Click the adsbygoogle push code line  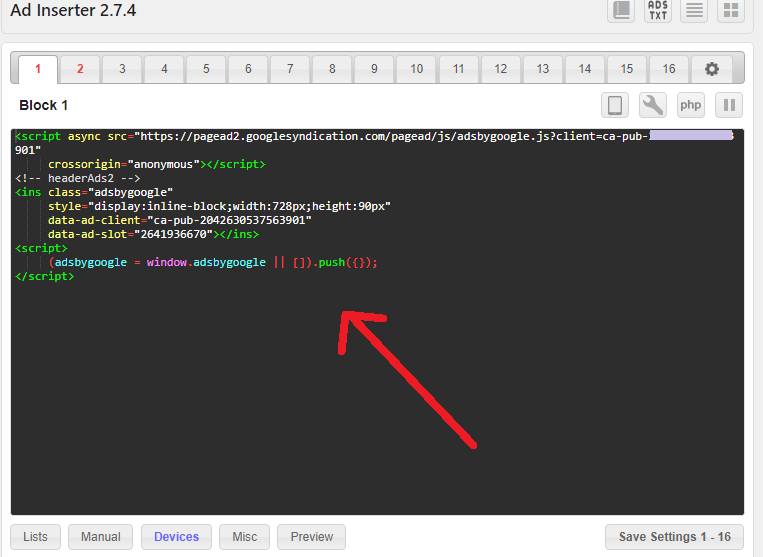[213, 263]
